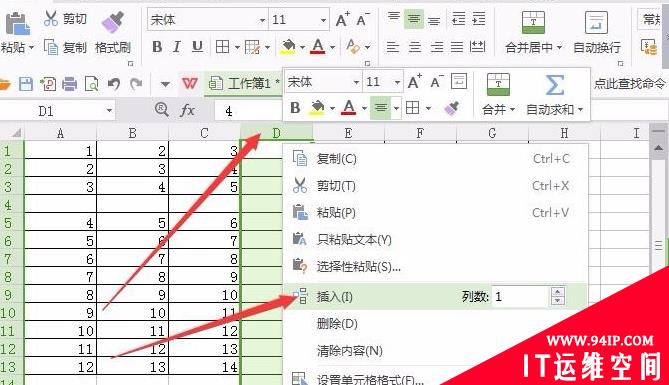The width and height of the screenshot is (669, 385).
Task: Increase the 列数 column count stepper
Action: 558,292
